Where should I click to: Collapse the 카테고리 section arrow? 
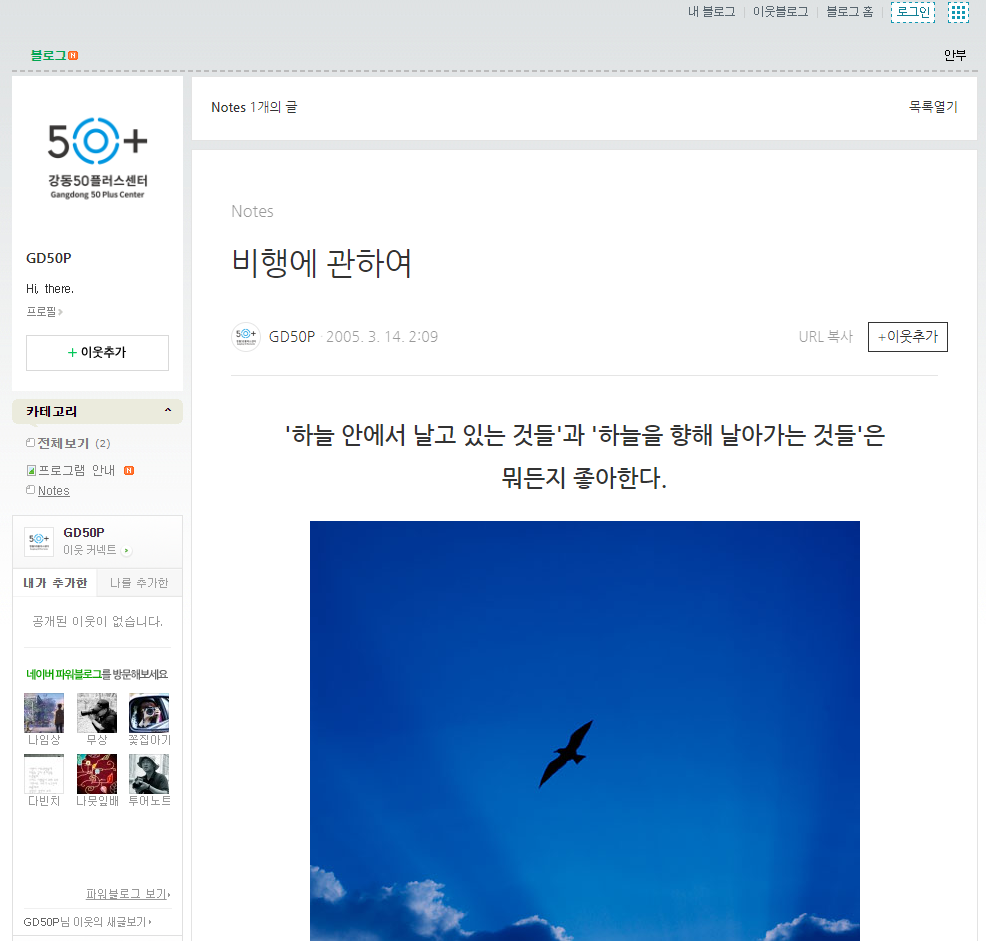pyautogui.click(x=168, y=411)
